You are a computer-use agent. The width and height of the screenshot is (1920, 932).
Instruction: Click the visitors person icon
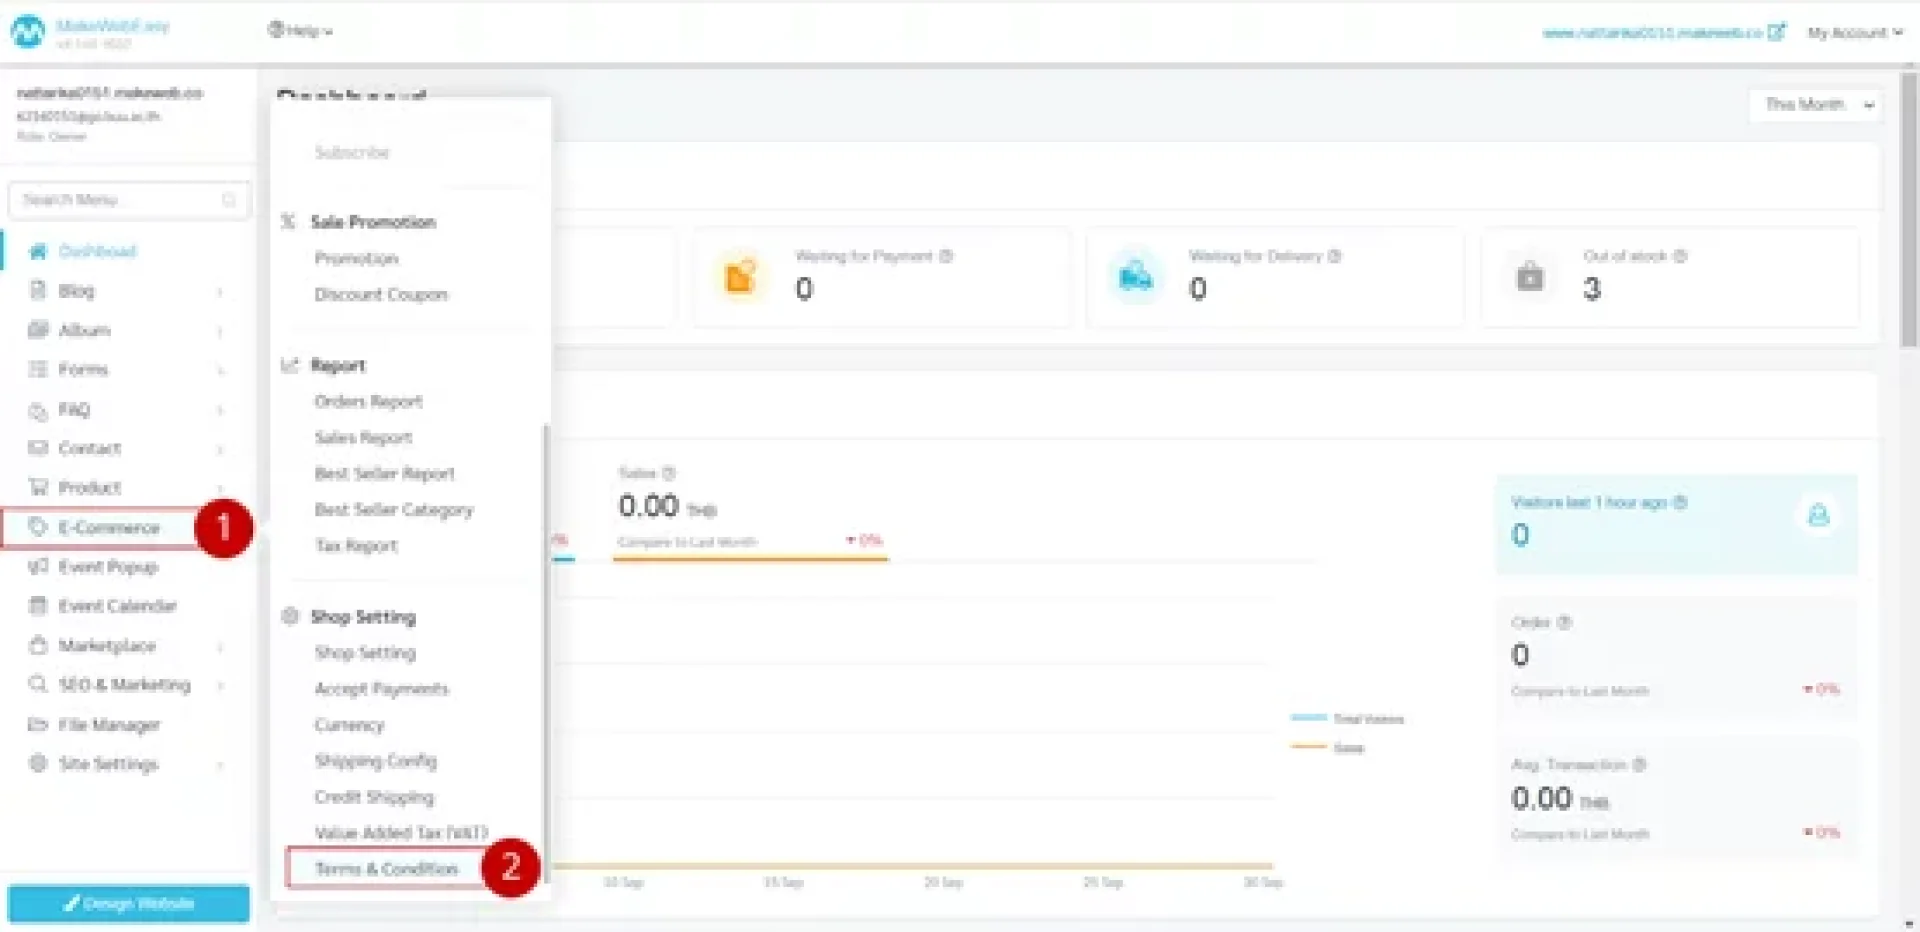click(1818, 516)
